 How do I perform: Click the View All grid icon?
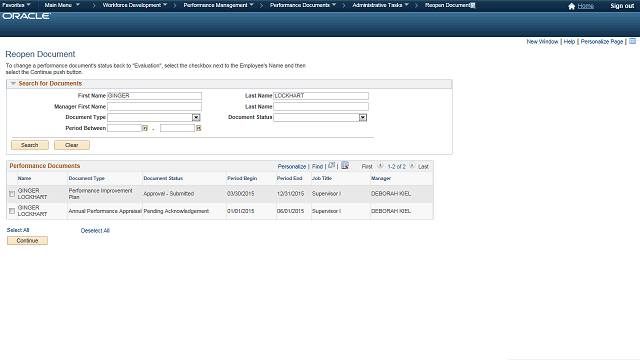pos(331,165)
